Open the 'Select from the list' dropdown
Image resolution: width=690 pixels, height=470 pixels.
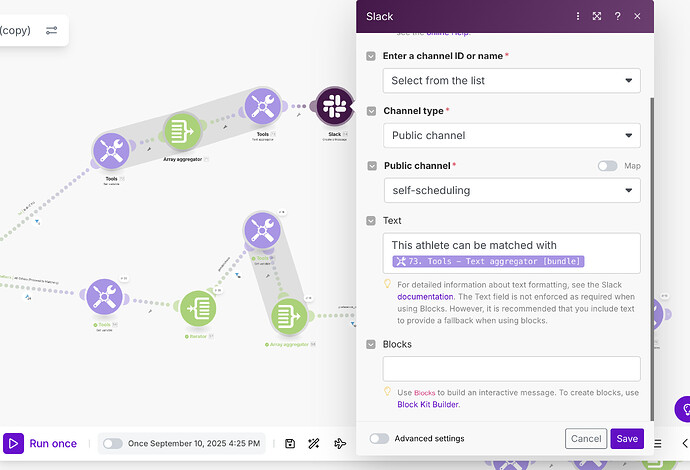coord(511,81)
